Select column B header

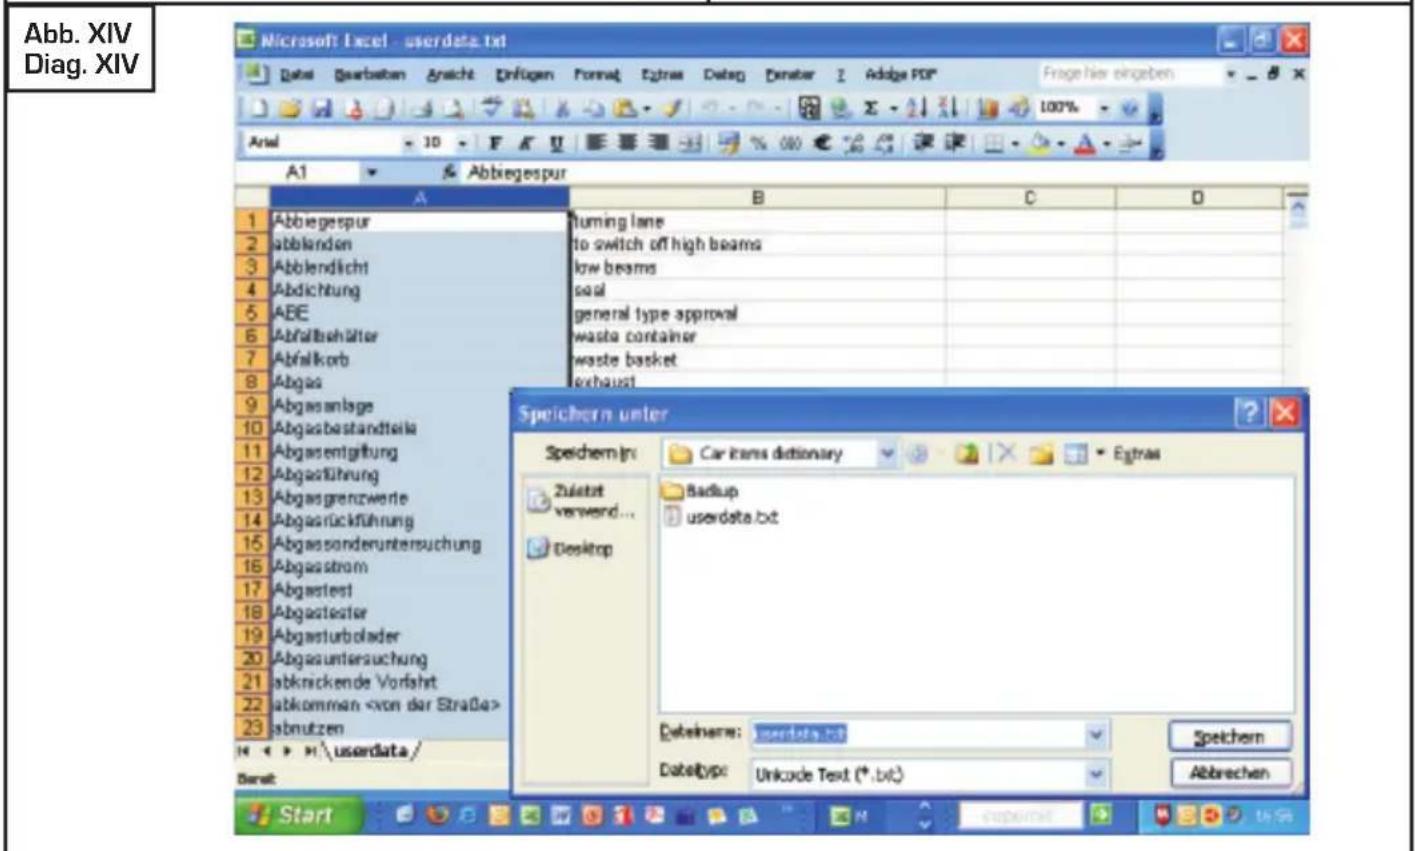pos(758,199)
